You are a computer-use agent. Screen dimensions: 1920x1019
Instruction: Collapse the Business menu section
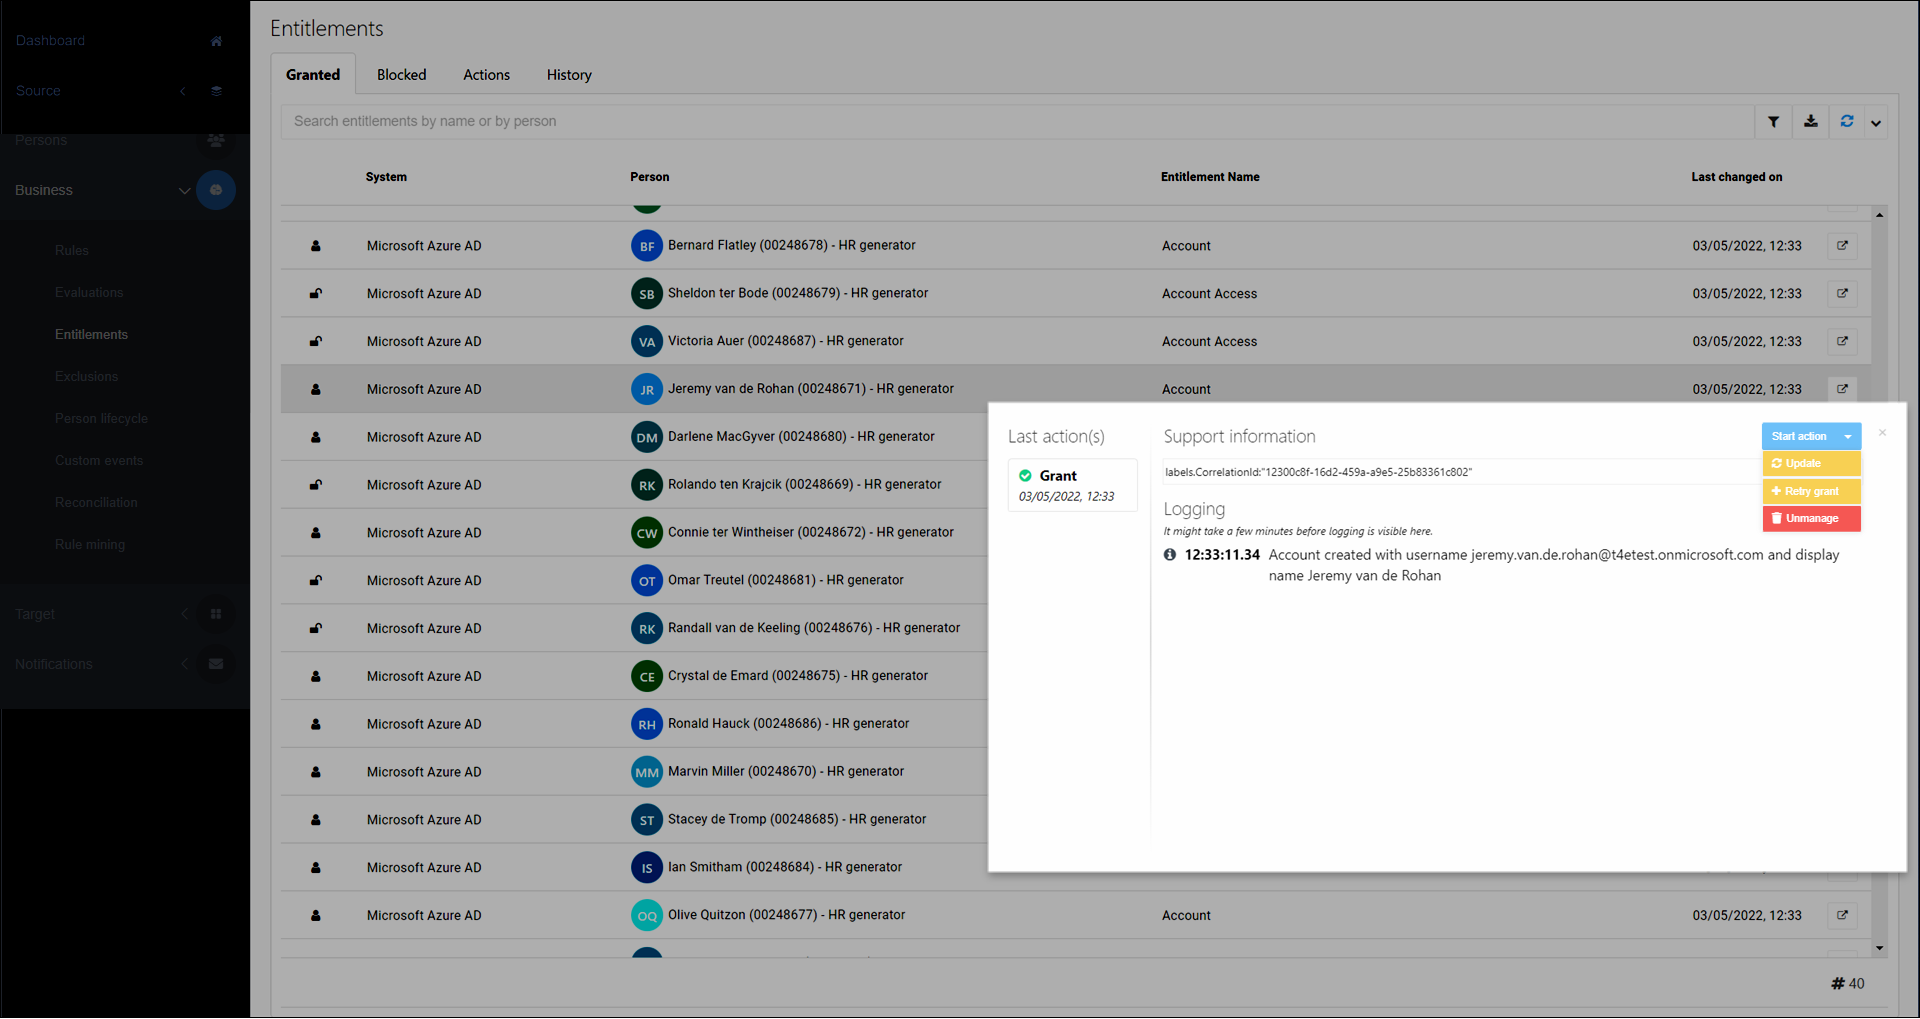[184, 190]
